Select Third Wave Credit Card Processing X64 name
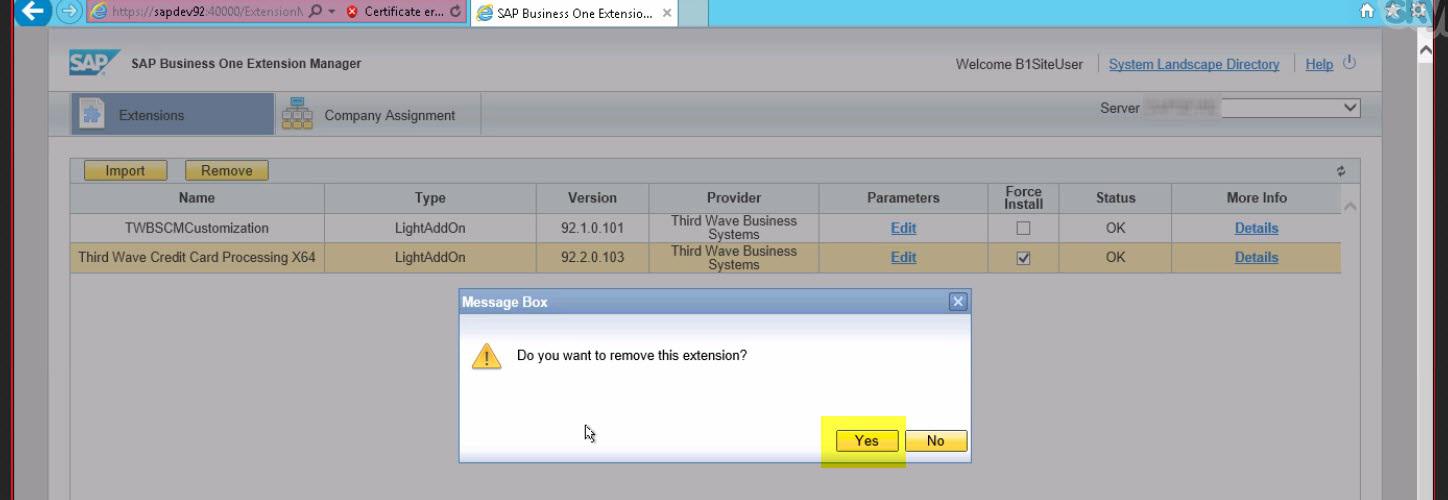Screen dimensions: 1448x500 pos(197,257)
